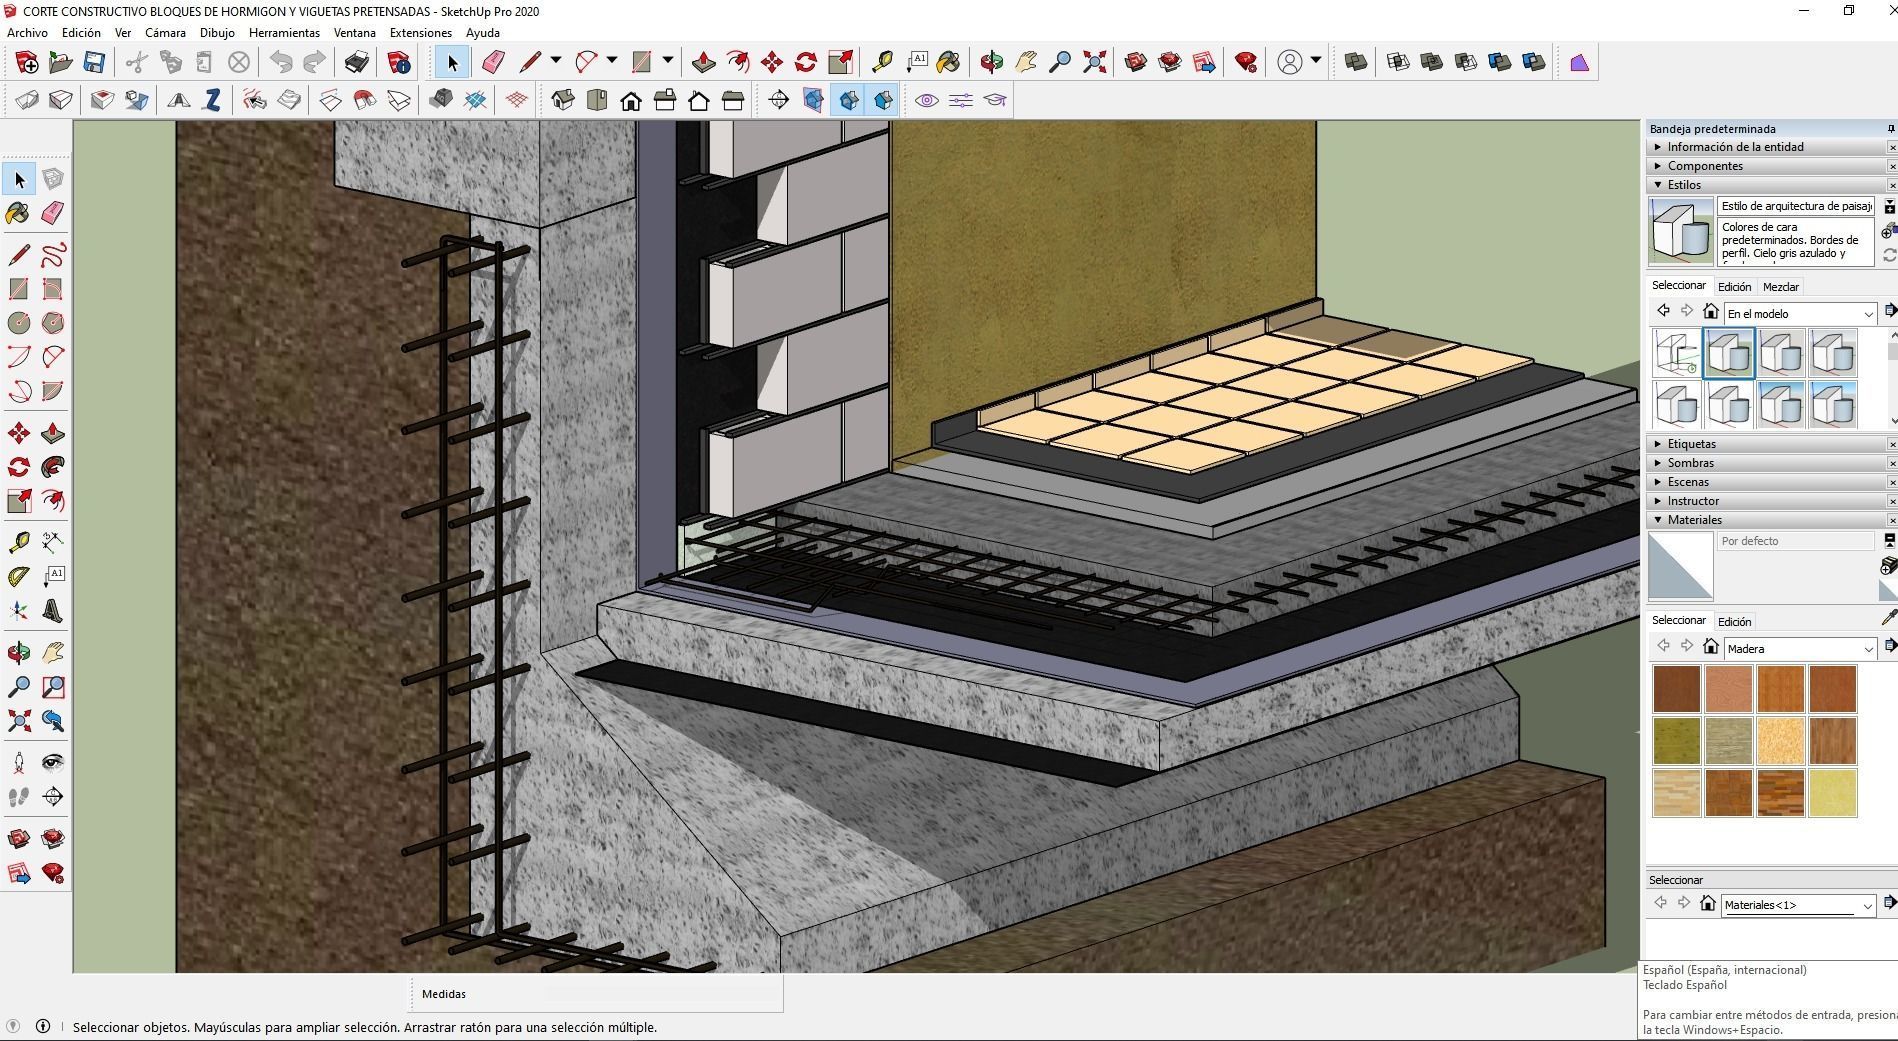Viewport: 1898px width, 1041px height.
Task: Collapse the Estilos panel
Action: point(1766,185)
